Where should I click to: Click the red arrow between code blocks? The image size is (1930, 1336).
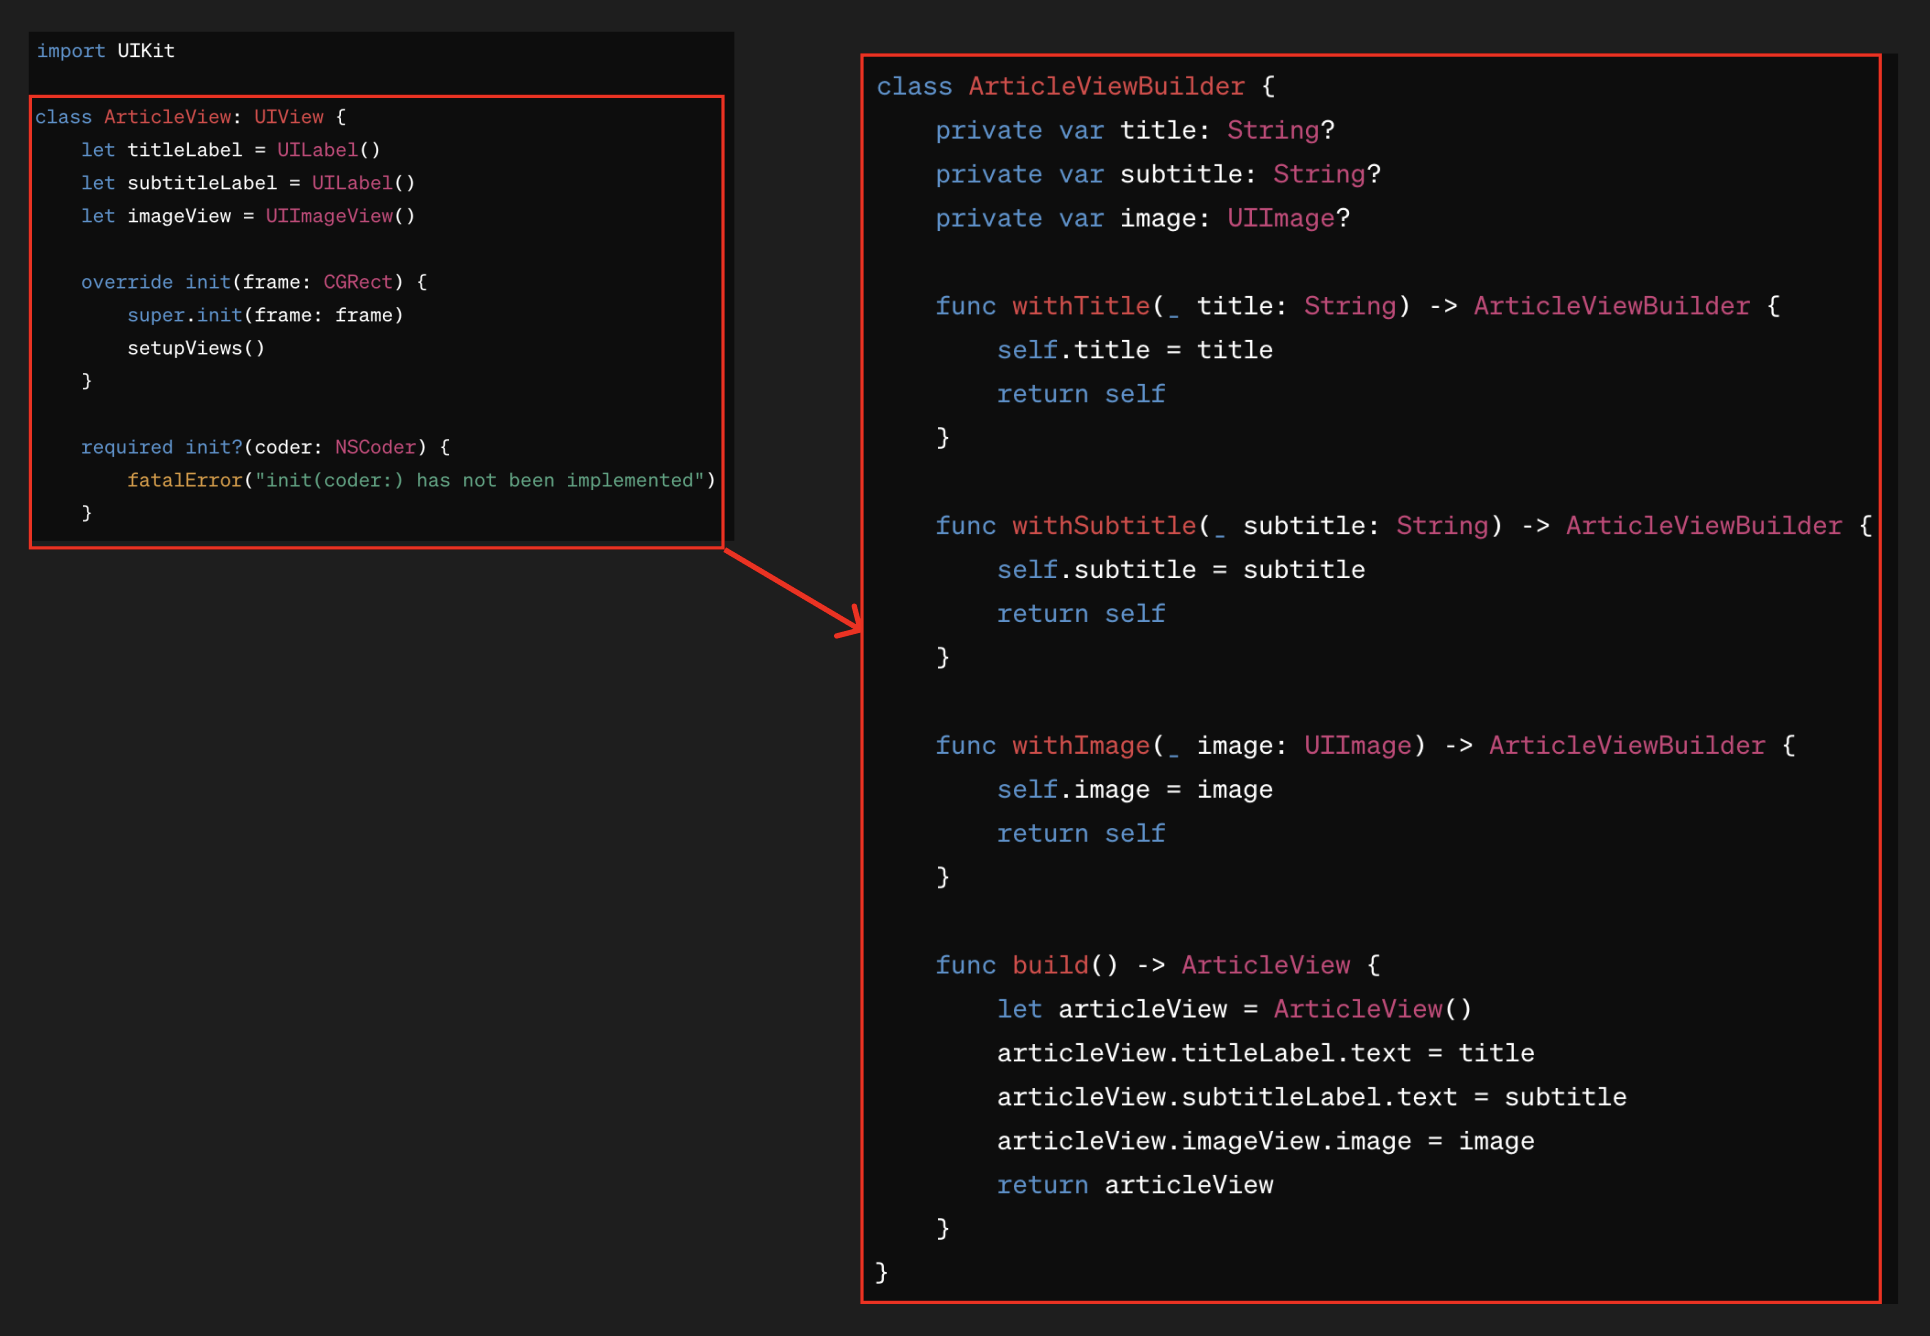coord(793,591)
